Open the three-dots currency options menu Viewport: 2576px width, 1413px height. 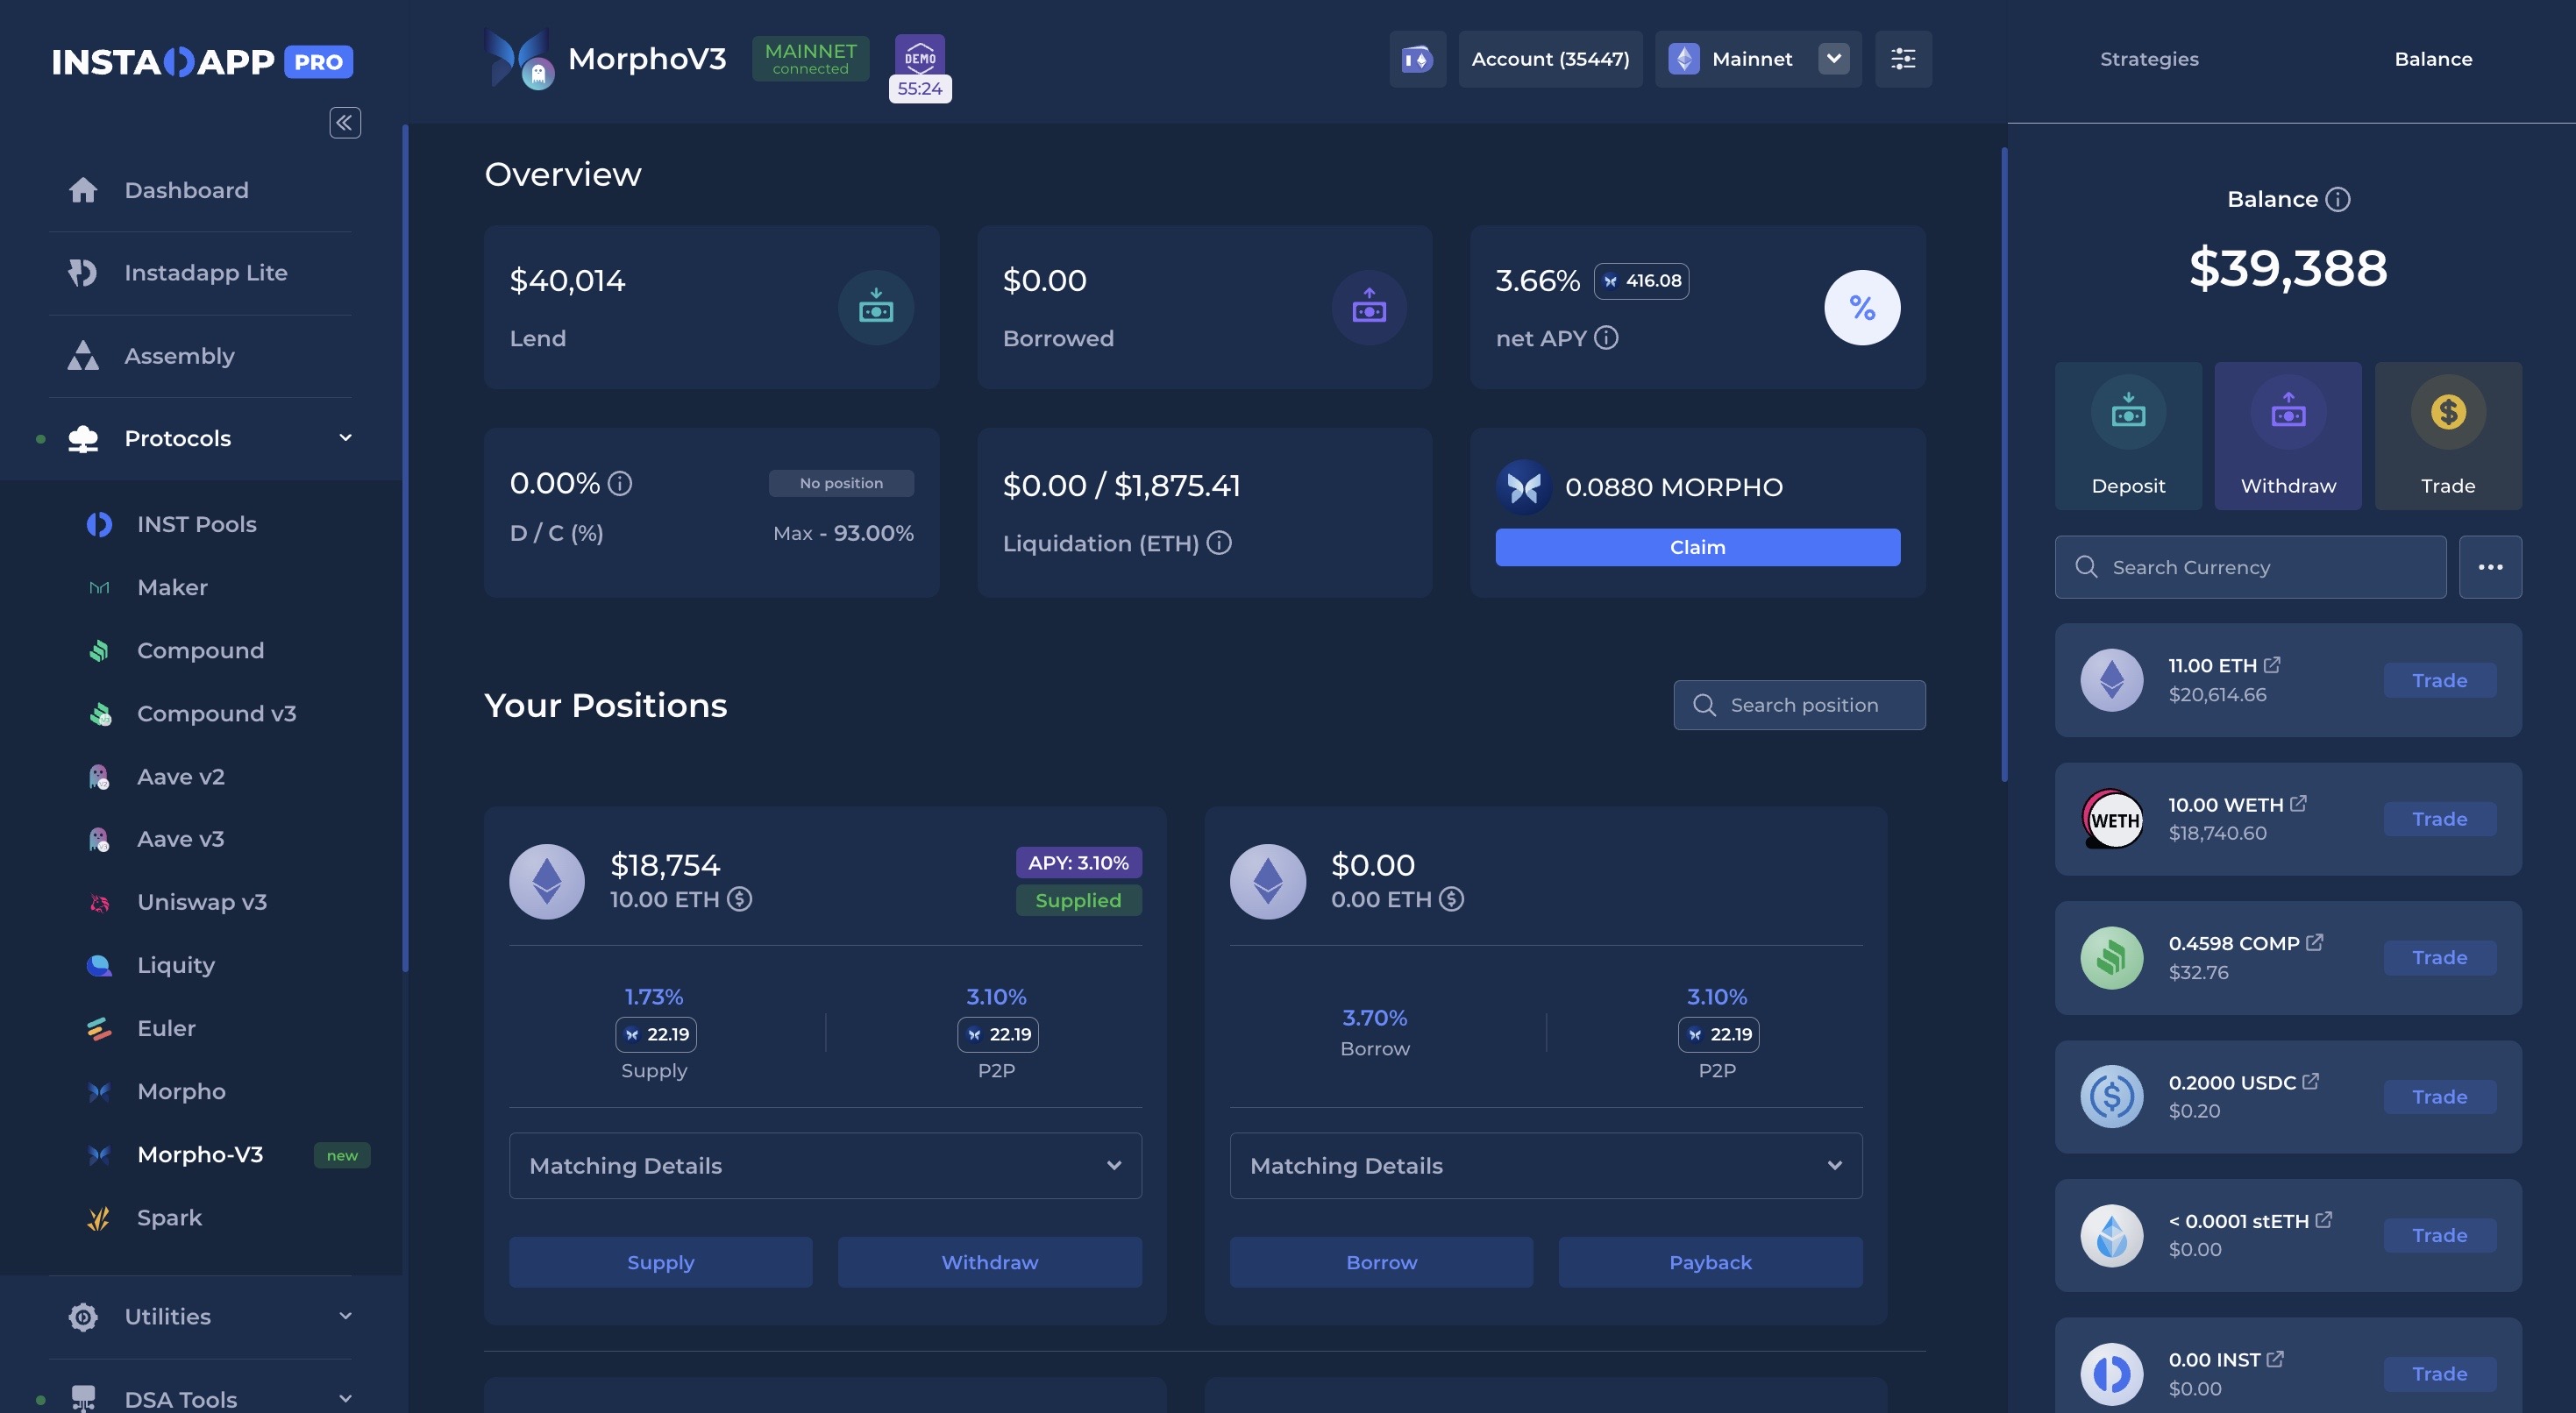(x=2489, y=567)
